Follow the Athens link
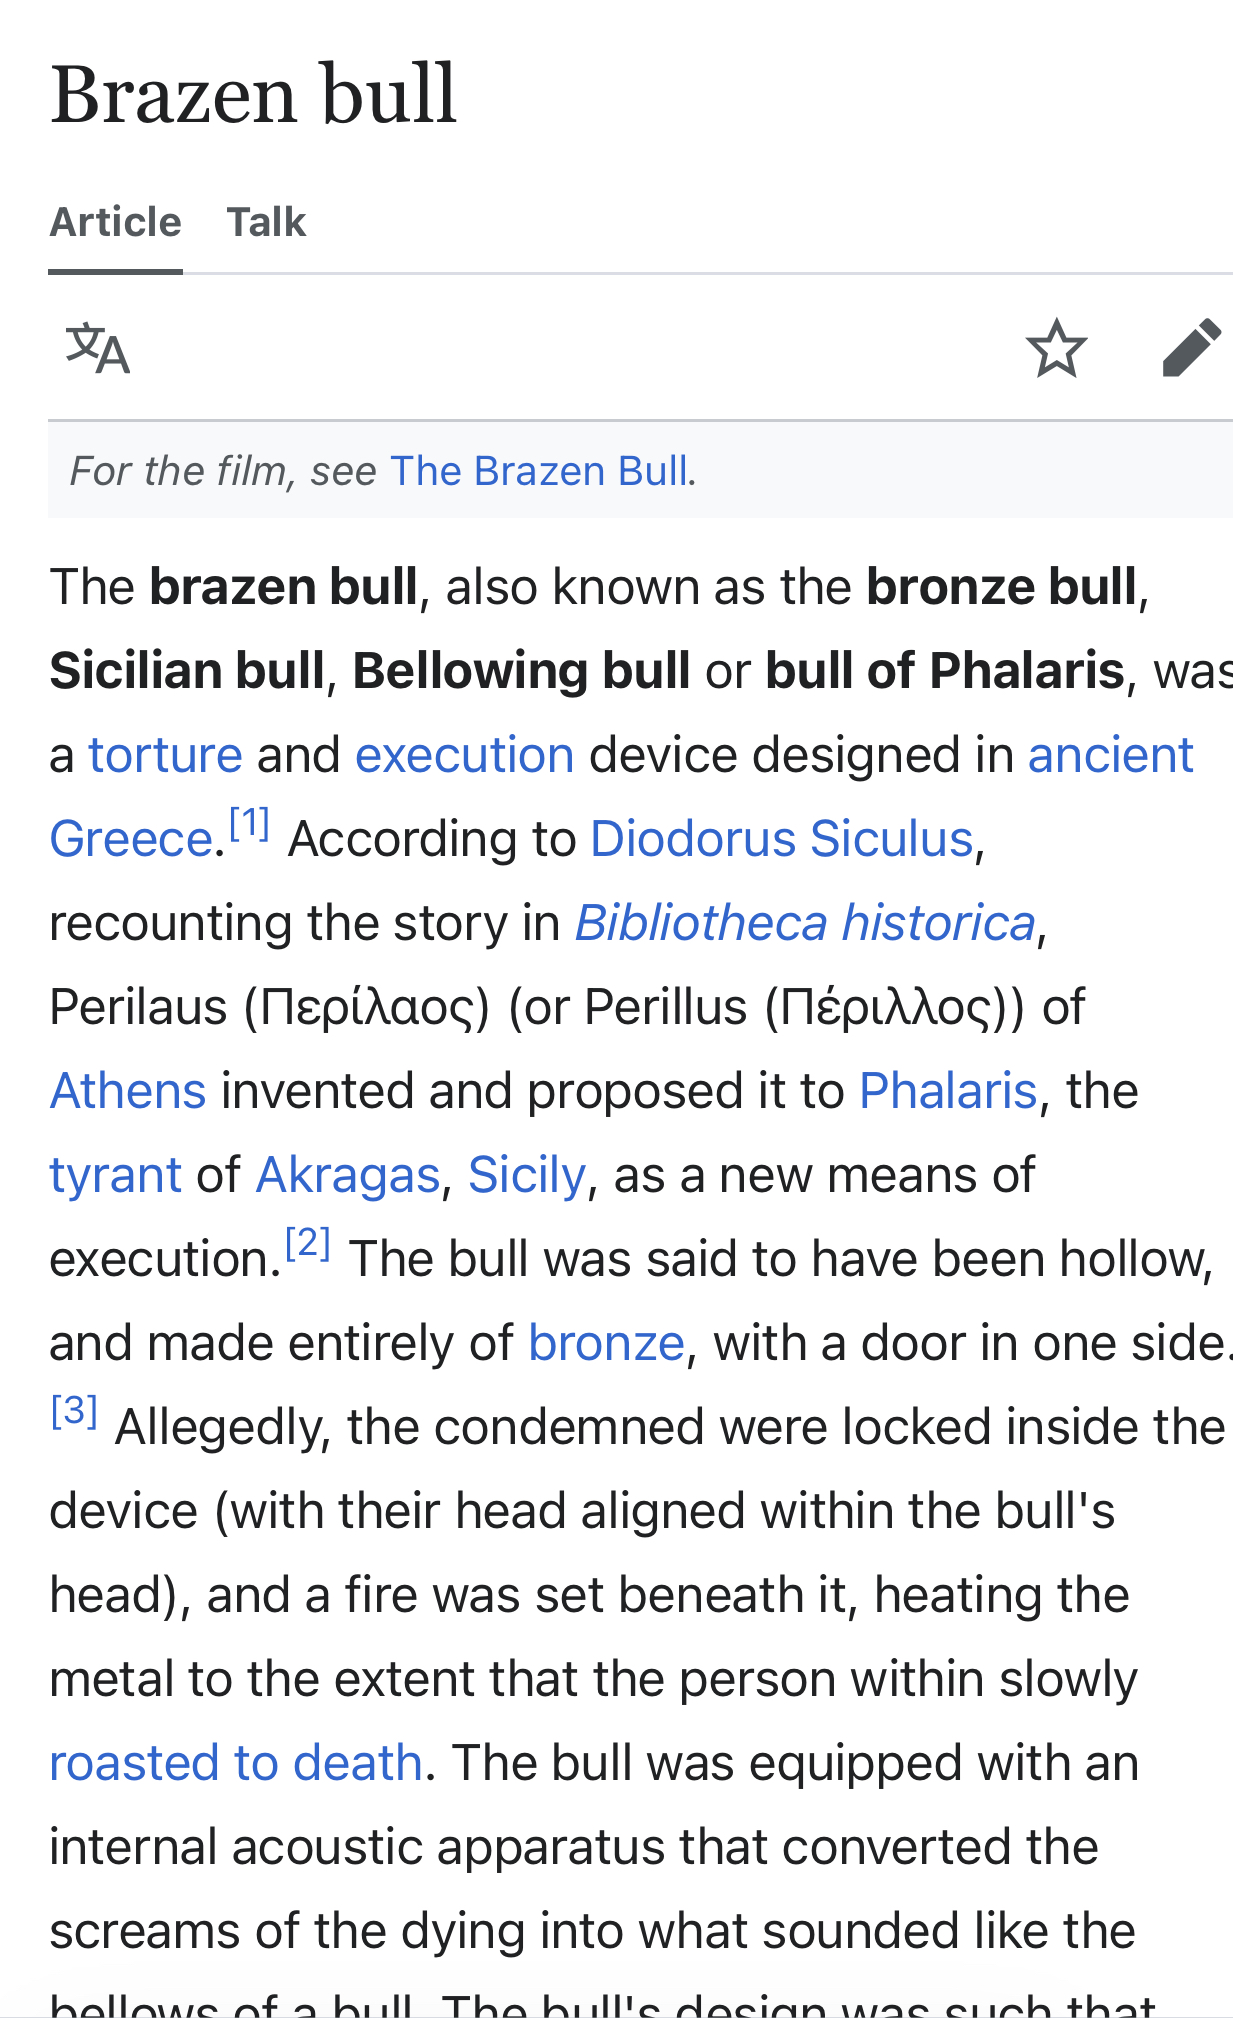Image resolution: width=1233 pixels, height=2018 pixels. pyautogui.click(x=128, y=1091)
